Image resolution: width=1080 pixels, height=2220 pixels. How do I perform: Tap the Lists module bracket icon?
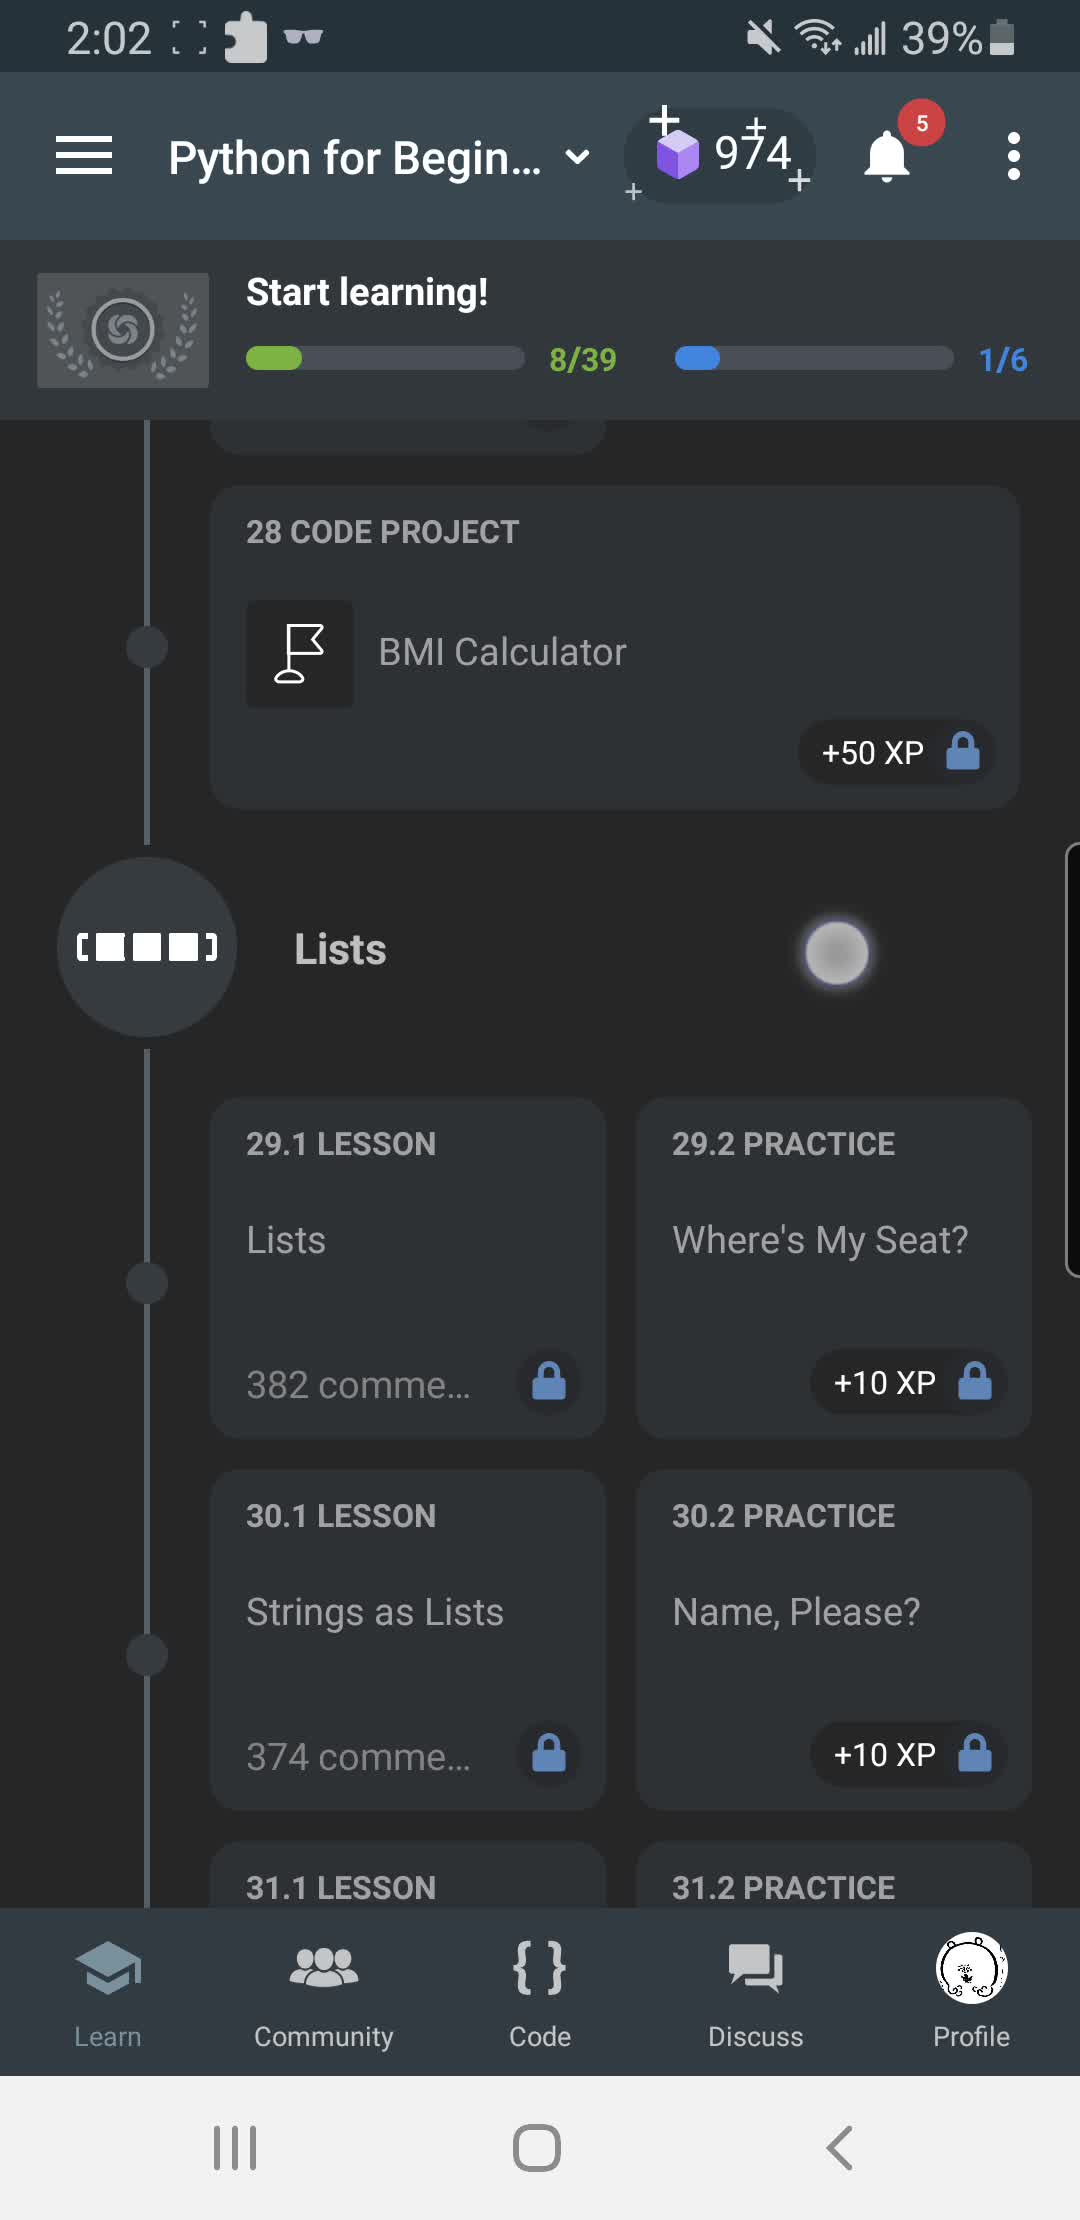click(147, 947)
